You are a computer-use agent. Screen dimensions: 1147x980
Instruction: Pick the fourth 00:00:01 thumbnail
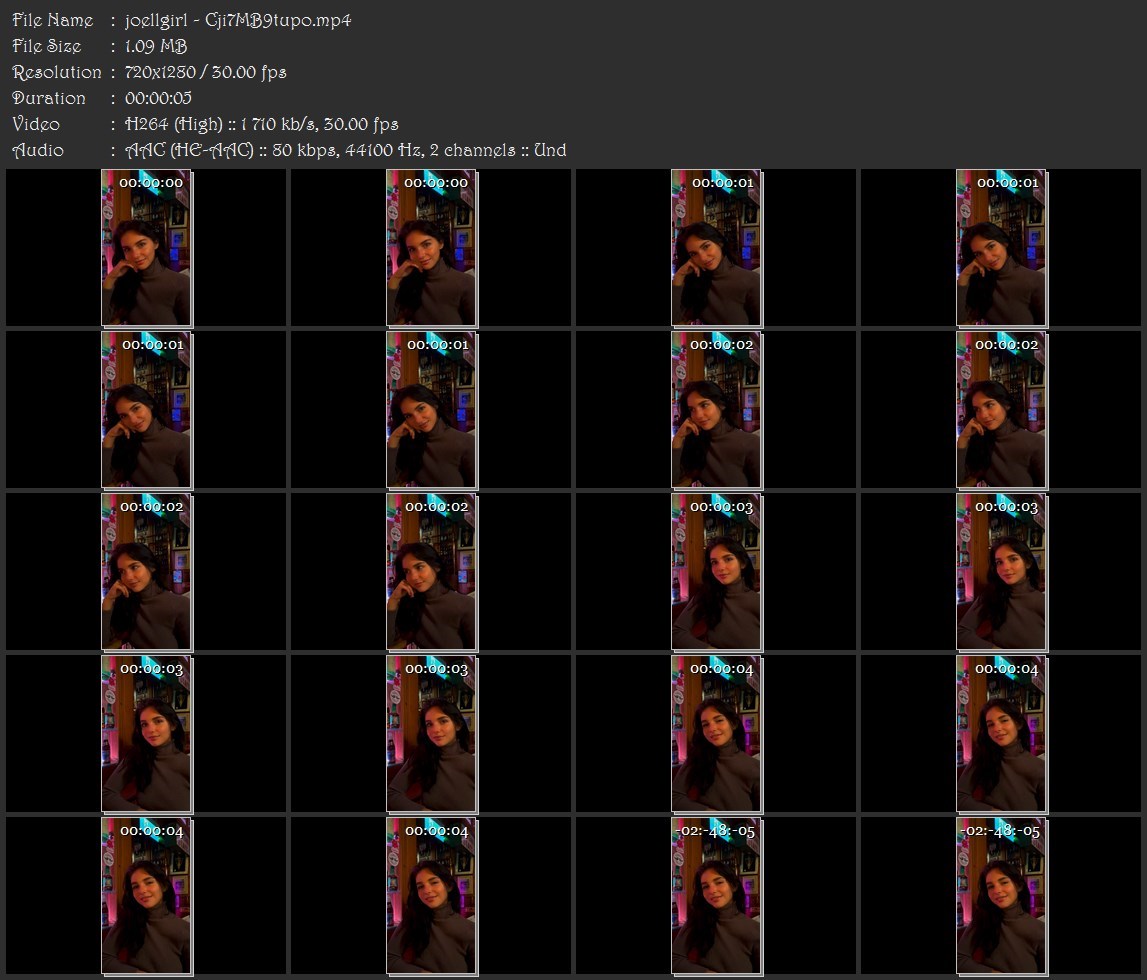432,410
